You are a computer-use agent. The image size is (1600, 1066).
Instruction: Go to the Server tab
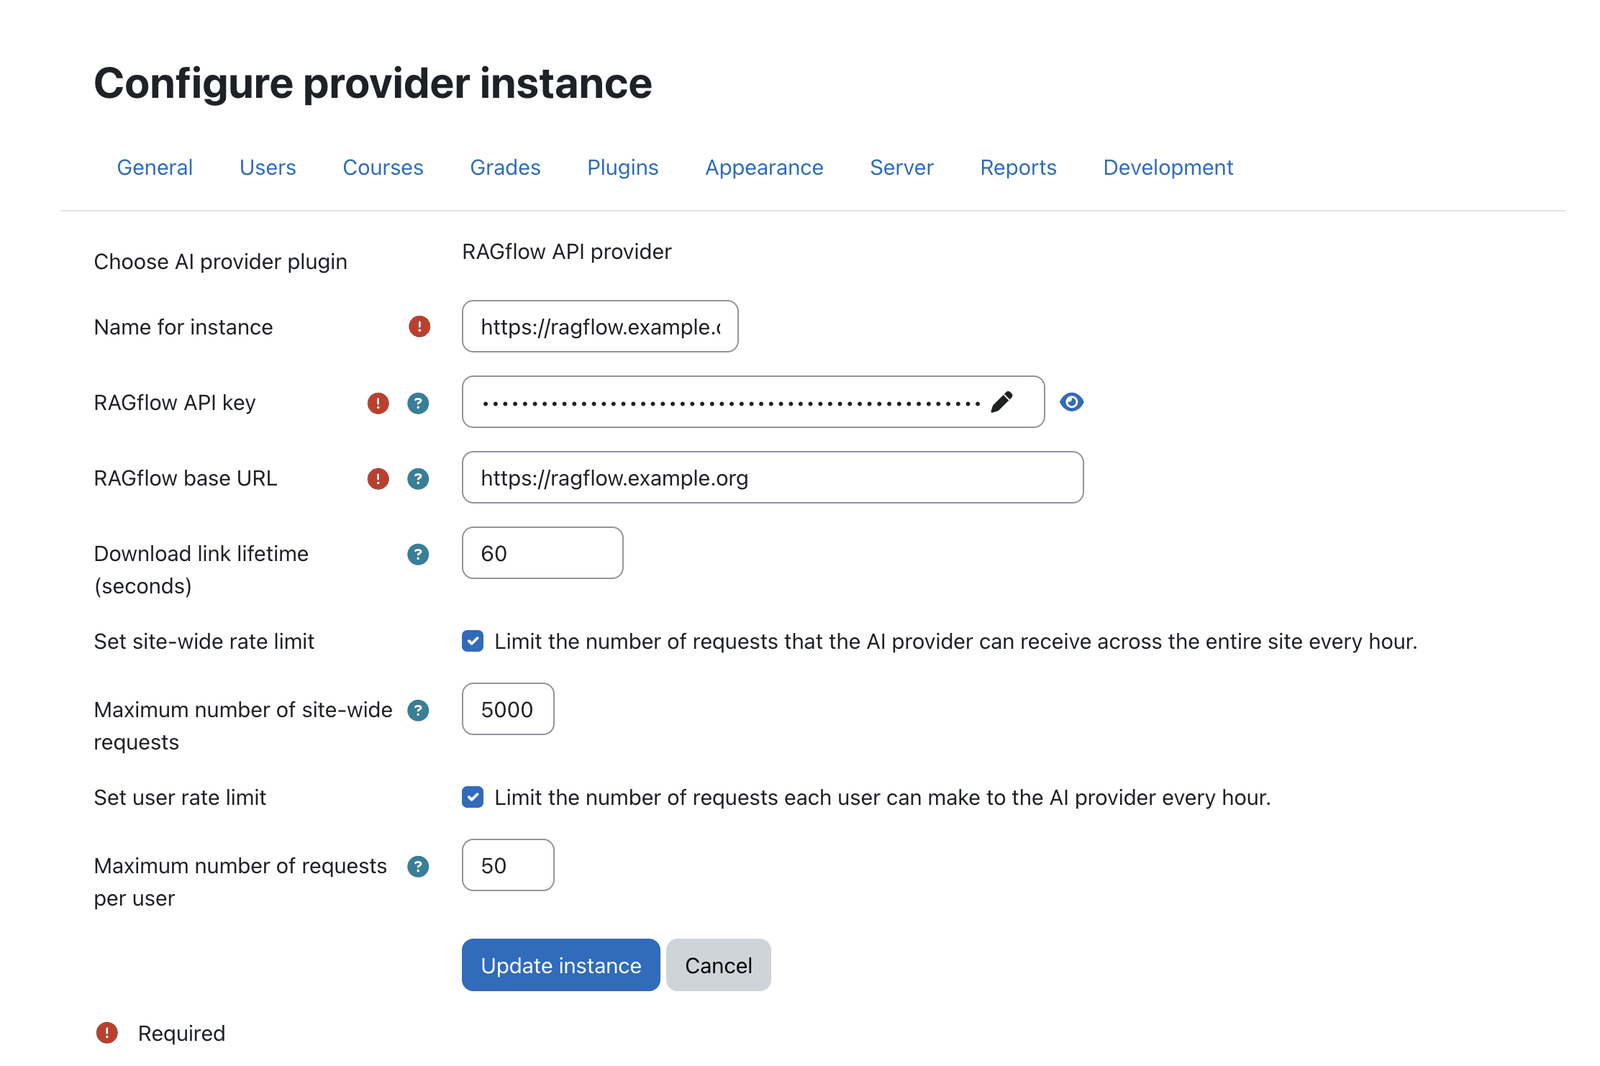tap(902, 168)
